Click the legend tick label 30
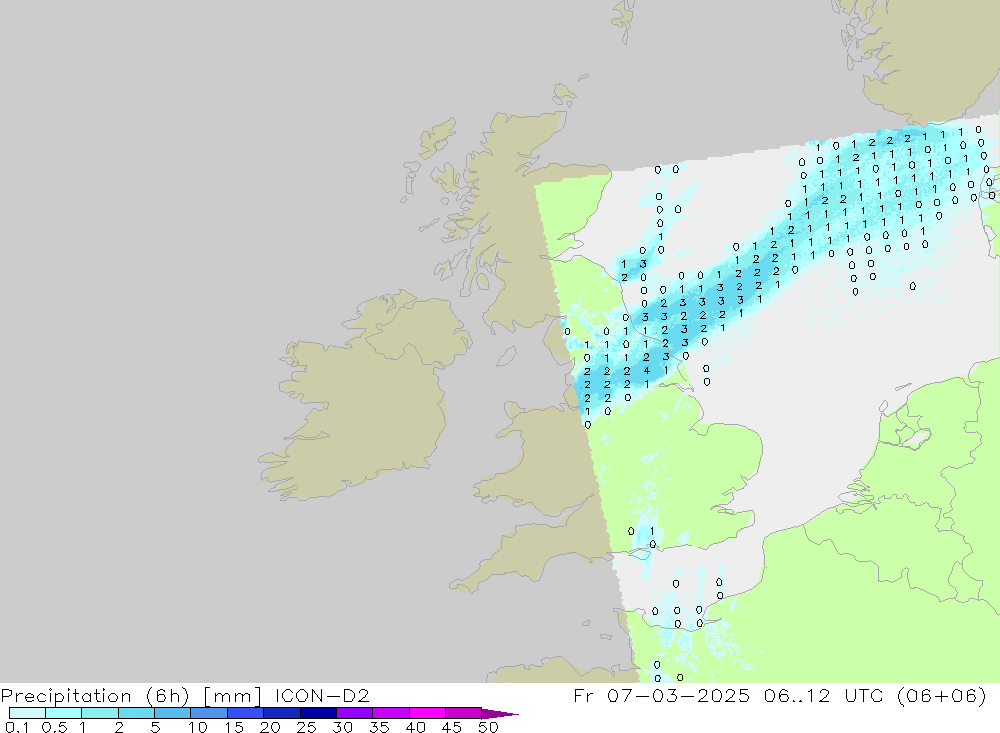The height and width of the screenshot is (733, 1000). [x=342, y=727]
